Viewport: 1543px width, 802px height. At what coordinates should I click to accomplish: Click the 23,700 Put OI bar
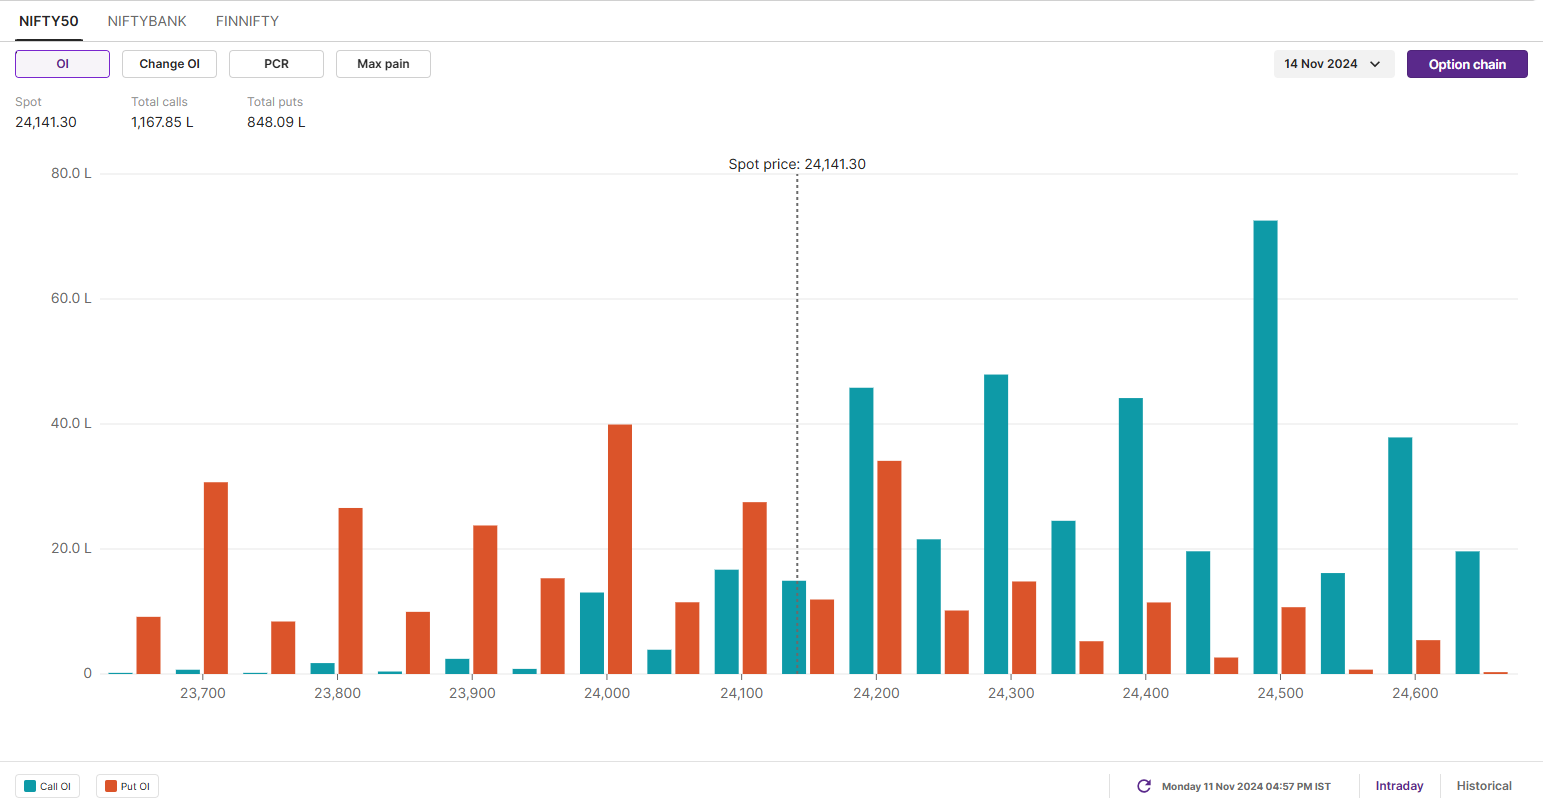point(216,578)
